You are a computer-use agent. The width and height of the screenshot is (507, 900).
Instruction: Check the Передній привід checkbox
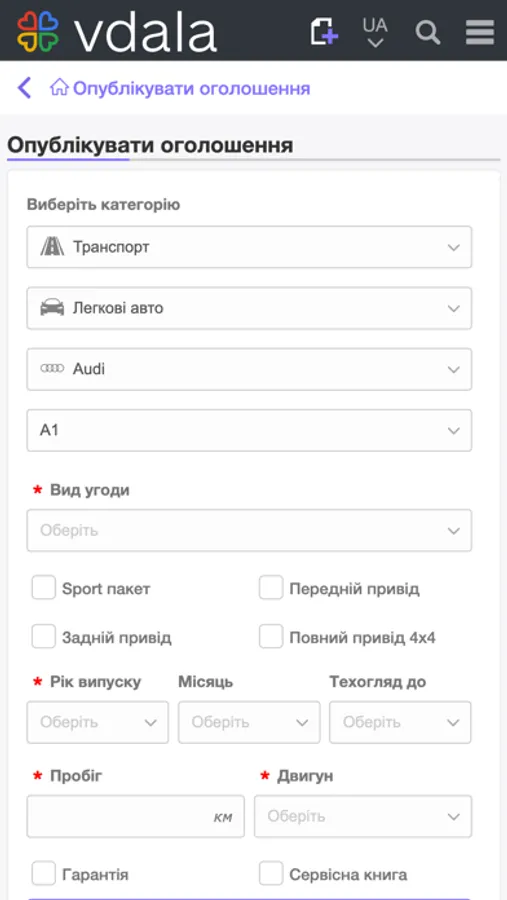(271, 588)
